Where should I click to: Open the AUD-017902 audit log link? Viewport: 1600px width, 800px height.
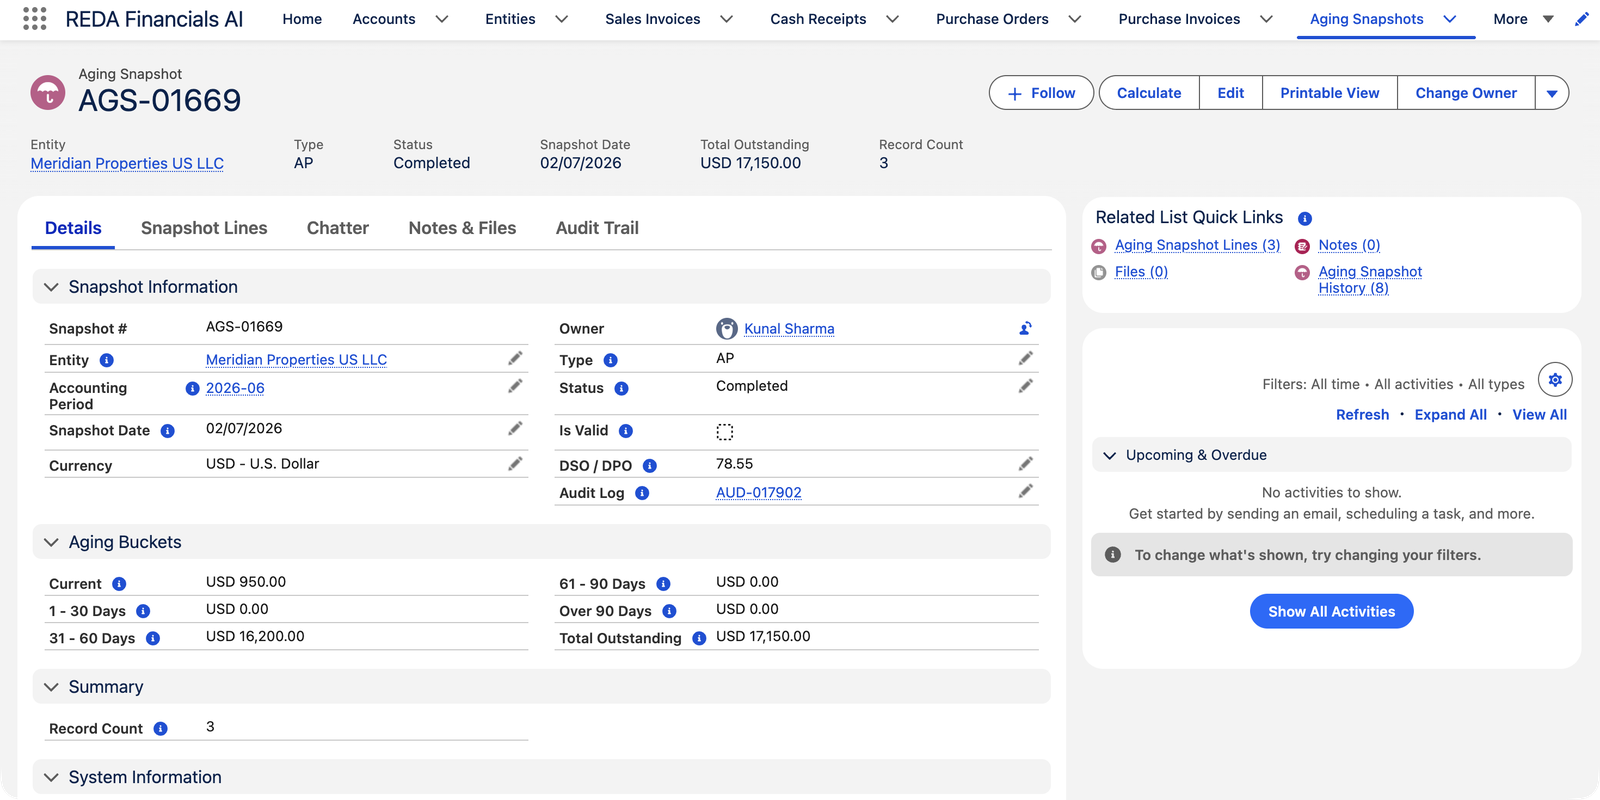(x=759, y=493)
